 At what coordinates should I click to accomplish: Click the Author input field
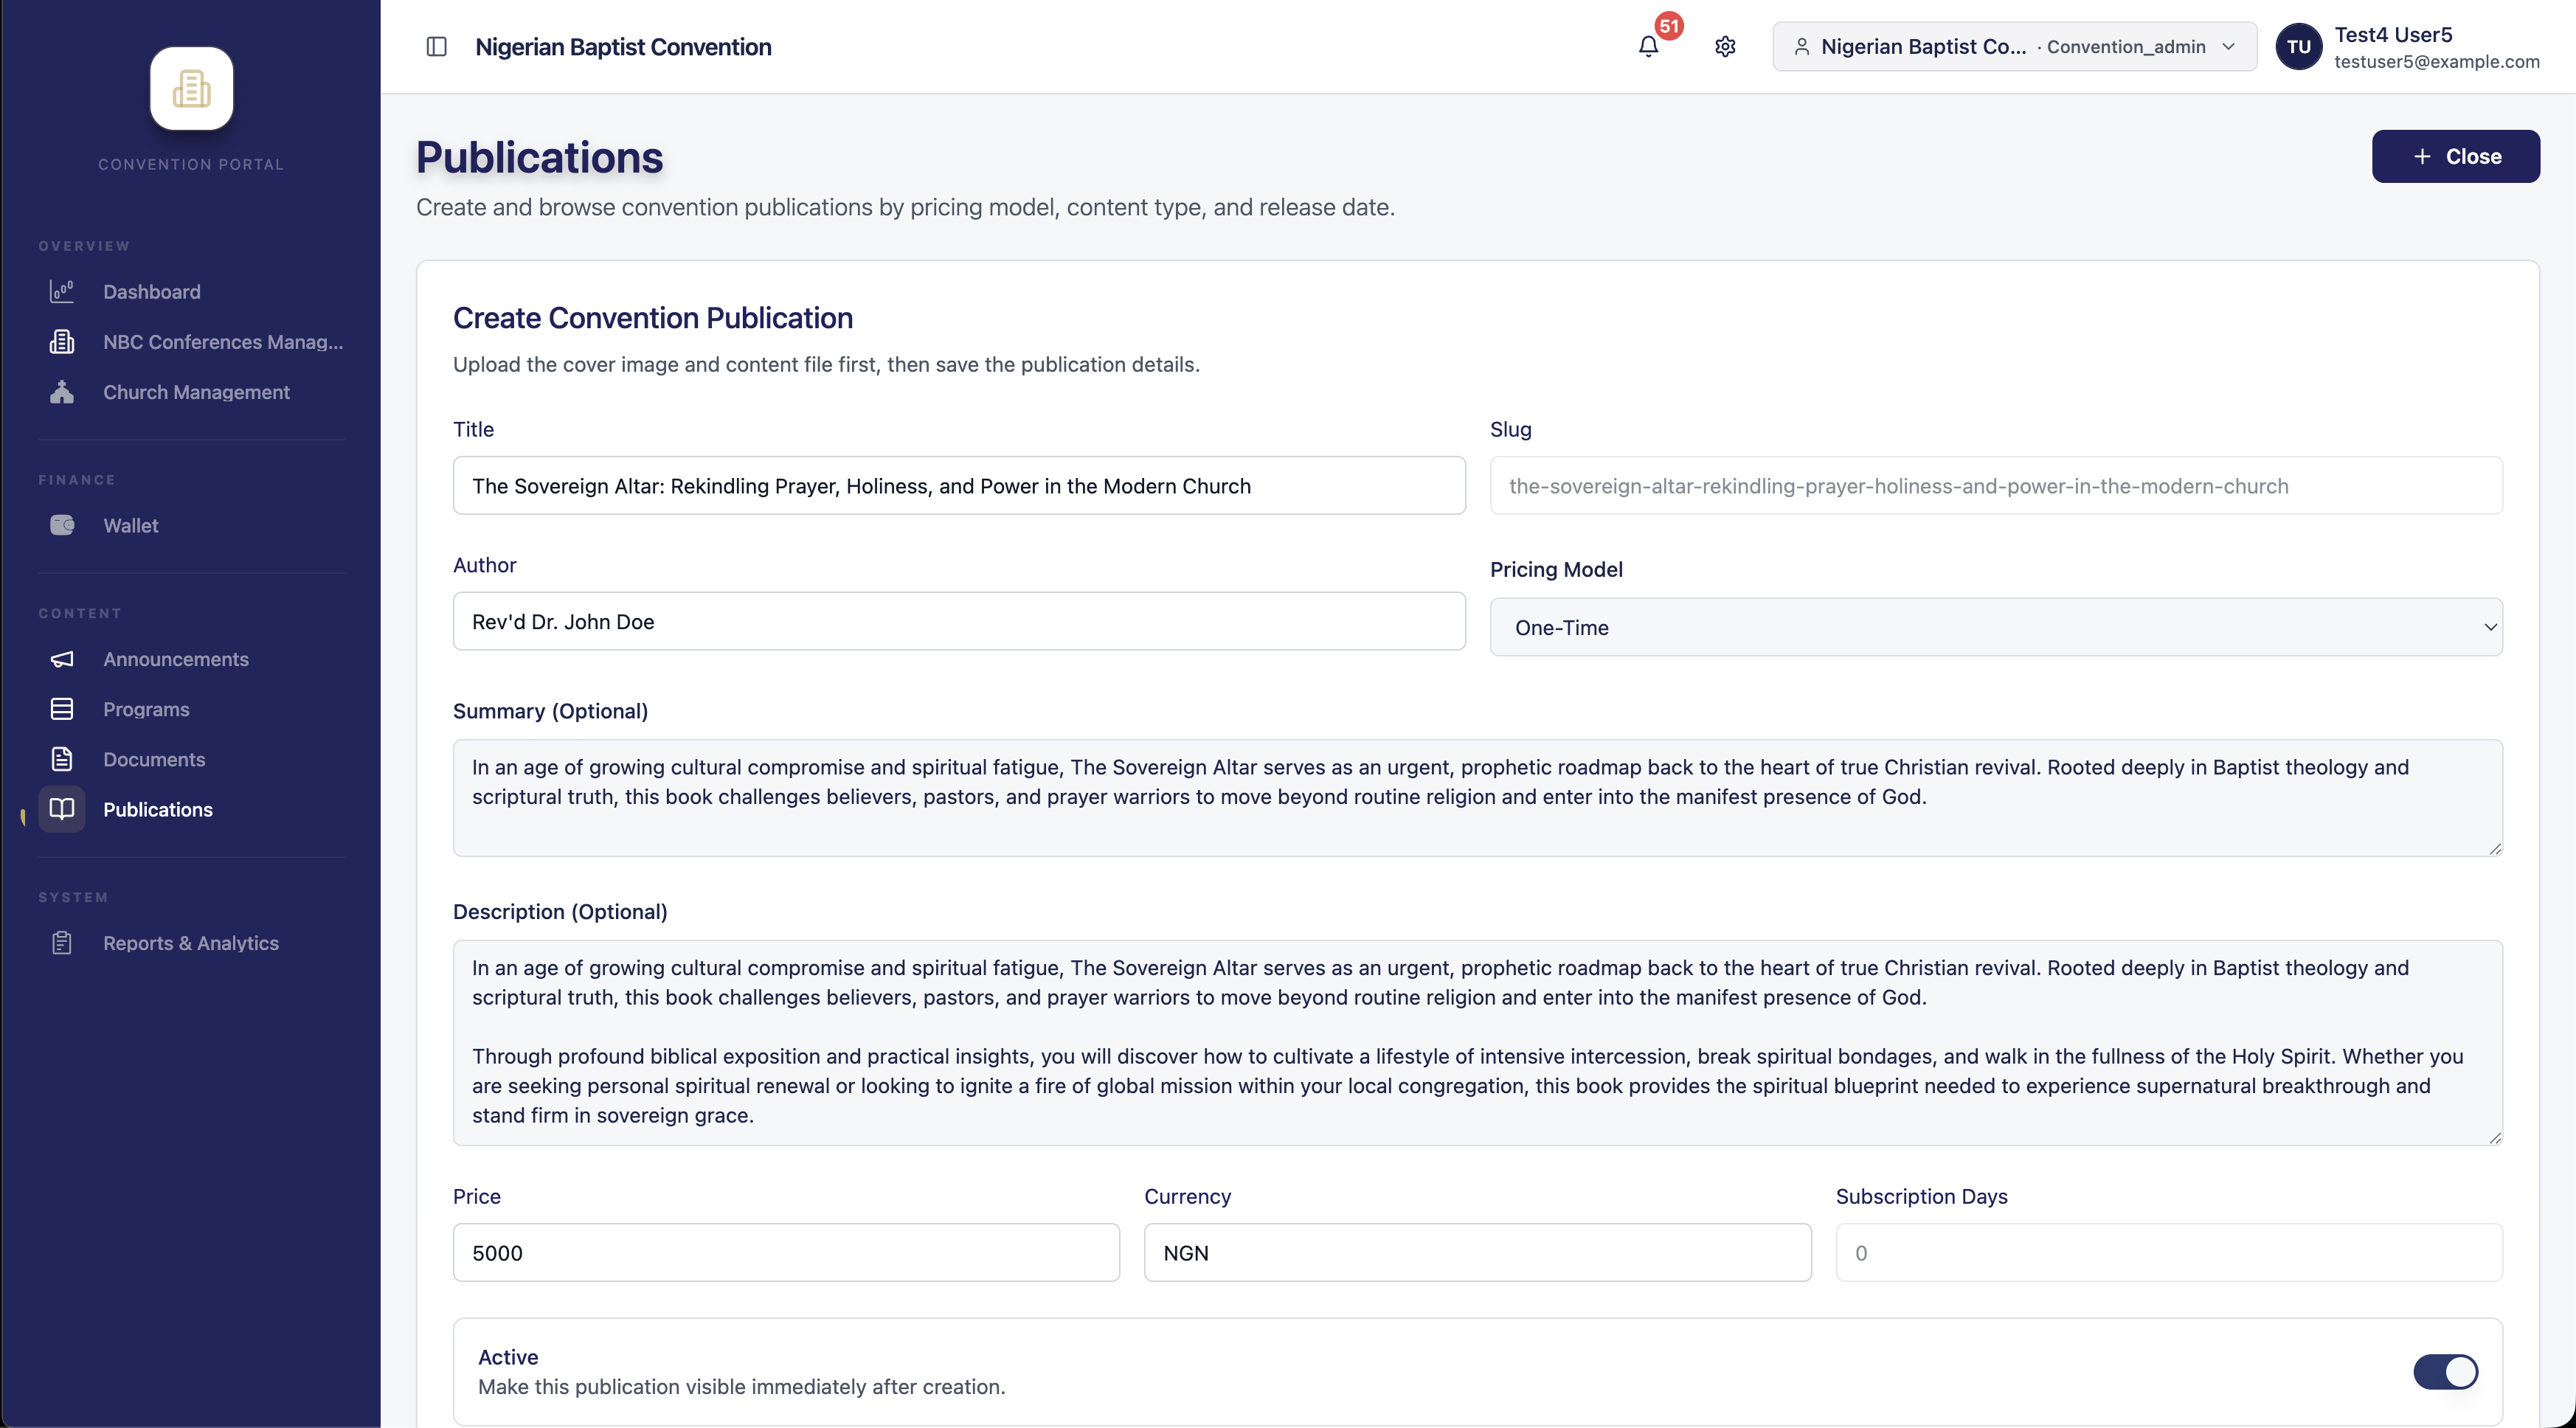coord(959,621)
